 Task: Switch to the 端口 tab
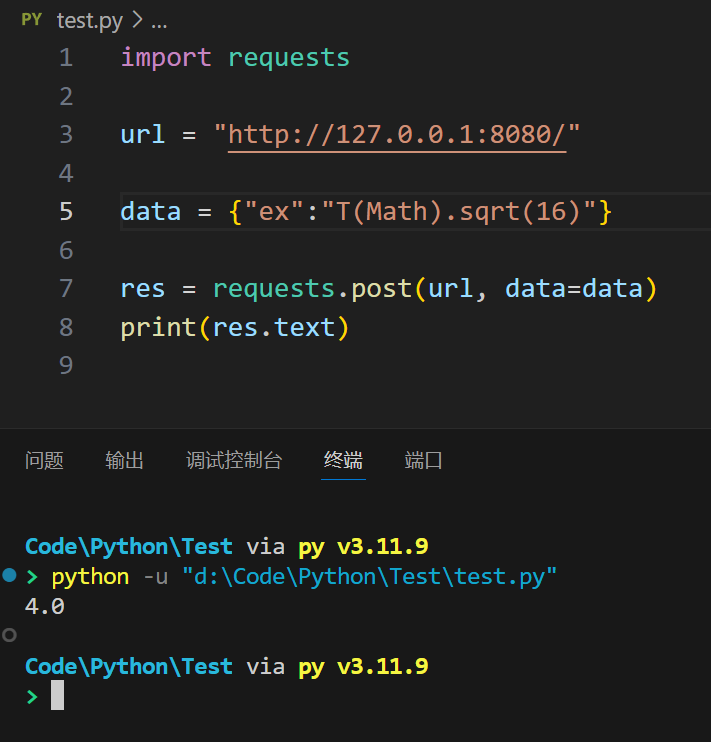click(x=423, y=460)
